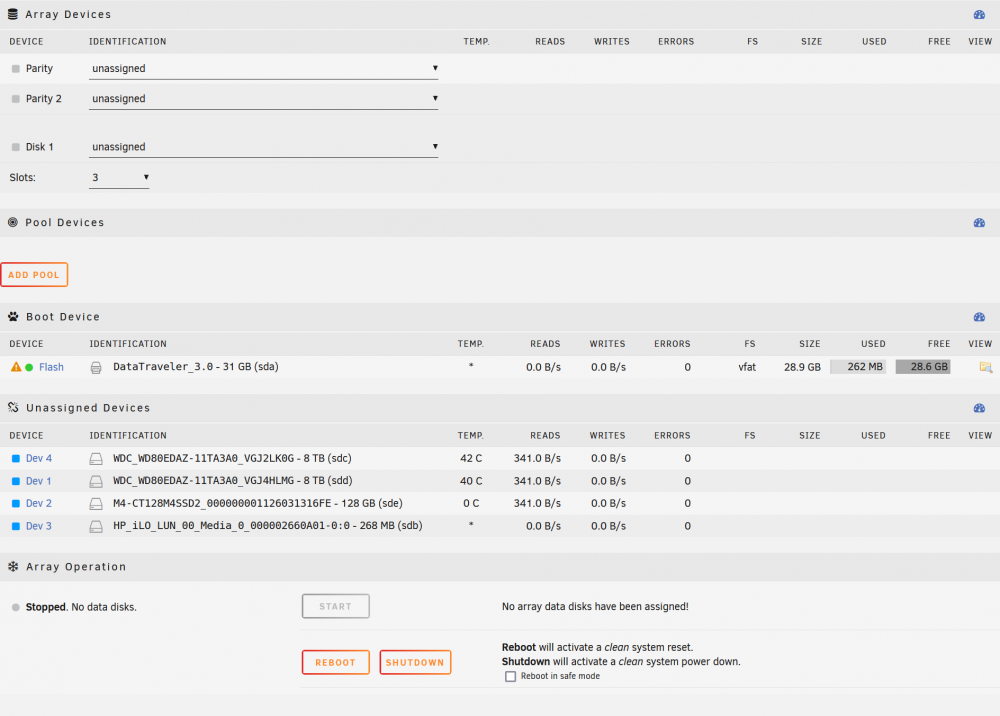Enable Reboot in safe mode checkbox
The height and width of the screenshot is (716, 1000).
(x=510, y=676)
